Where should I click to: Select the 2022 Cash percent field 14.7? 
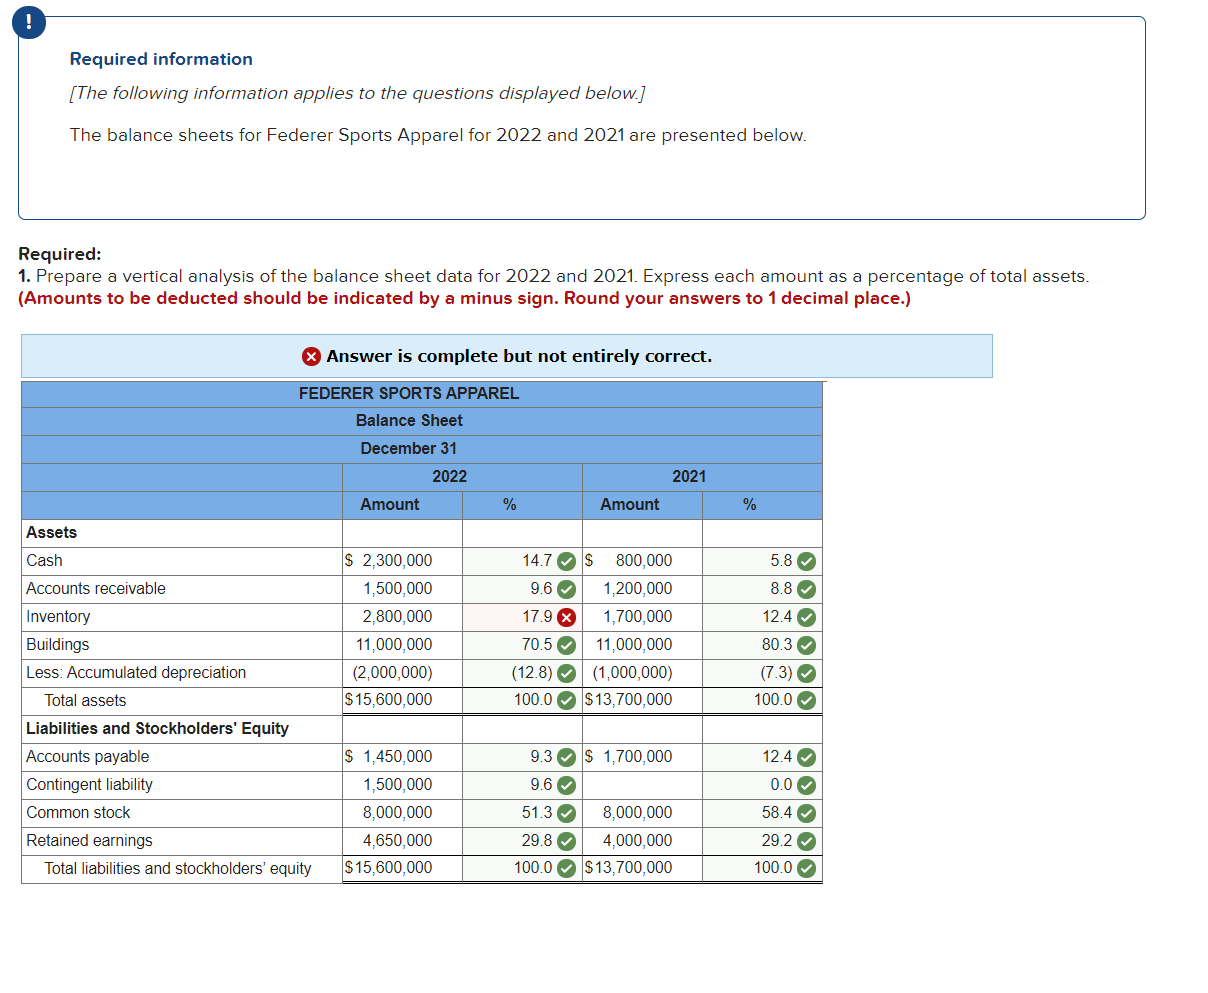pos(522,561)
